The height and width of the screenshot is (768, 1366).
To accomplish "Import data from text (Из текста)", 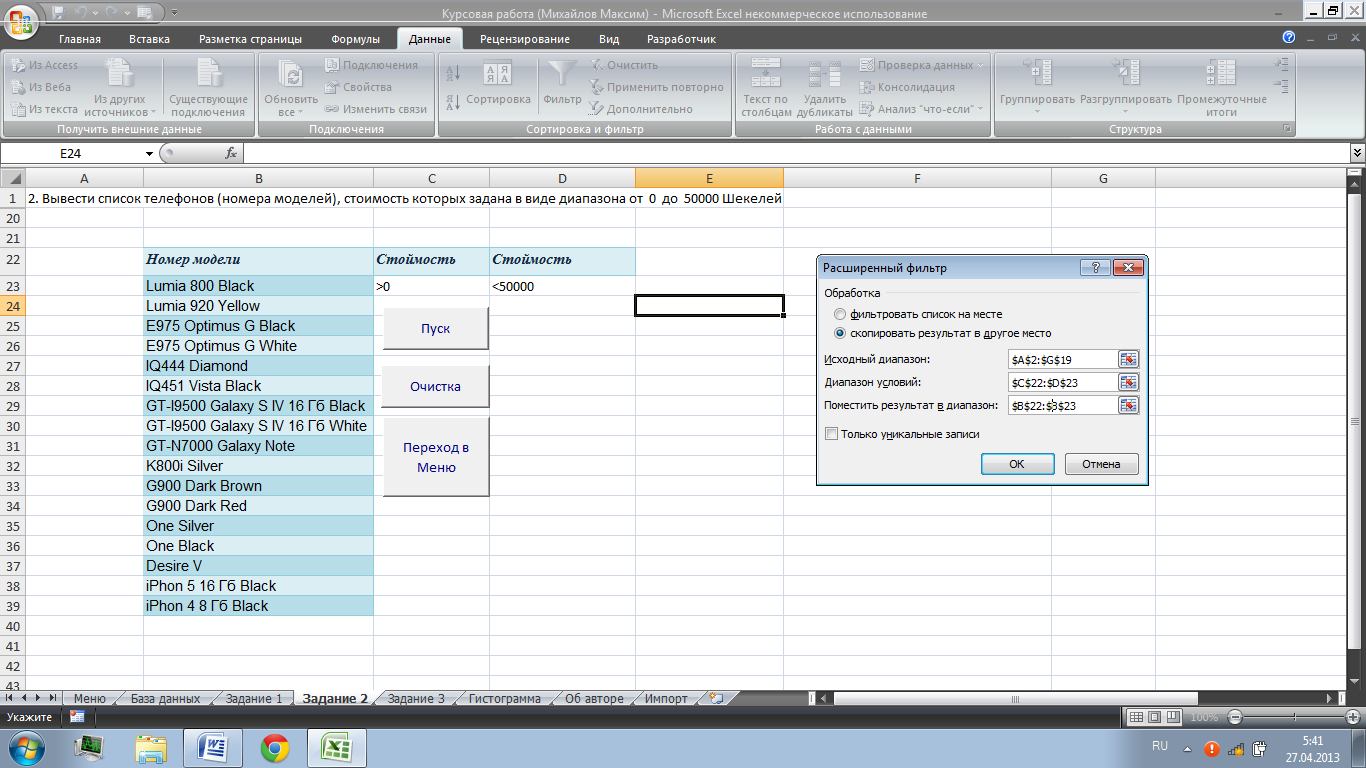I will pos(45,109).
